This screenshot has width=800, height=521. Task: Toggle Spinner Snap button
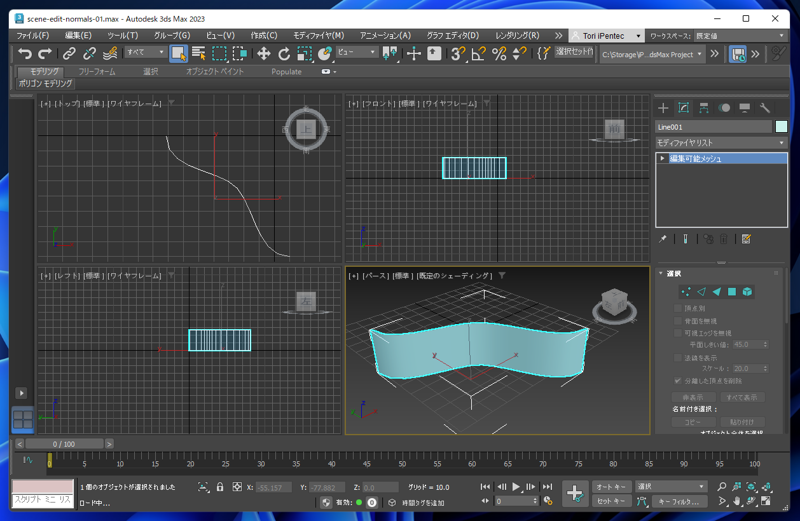pyautogui.click(x=519, y=54)
